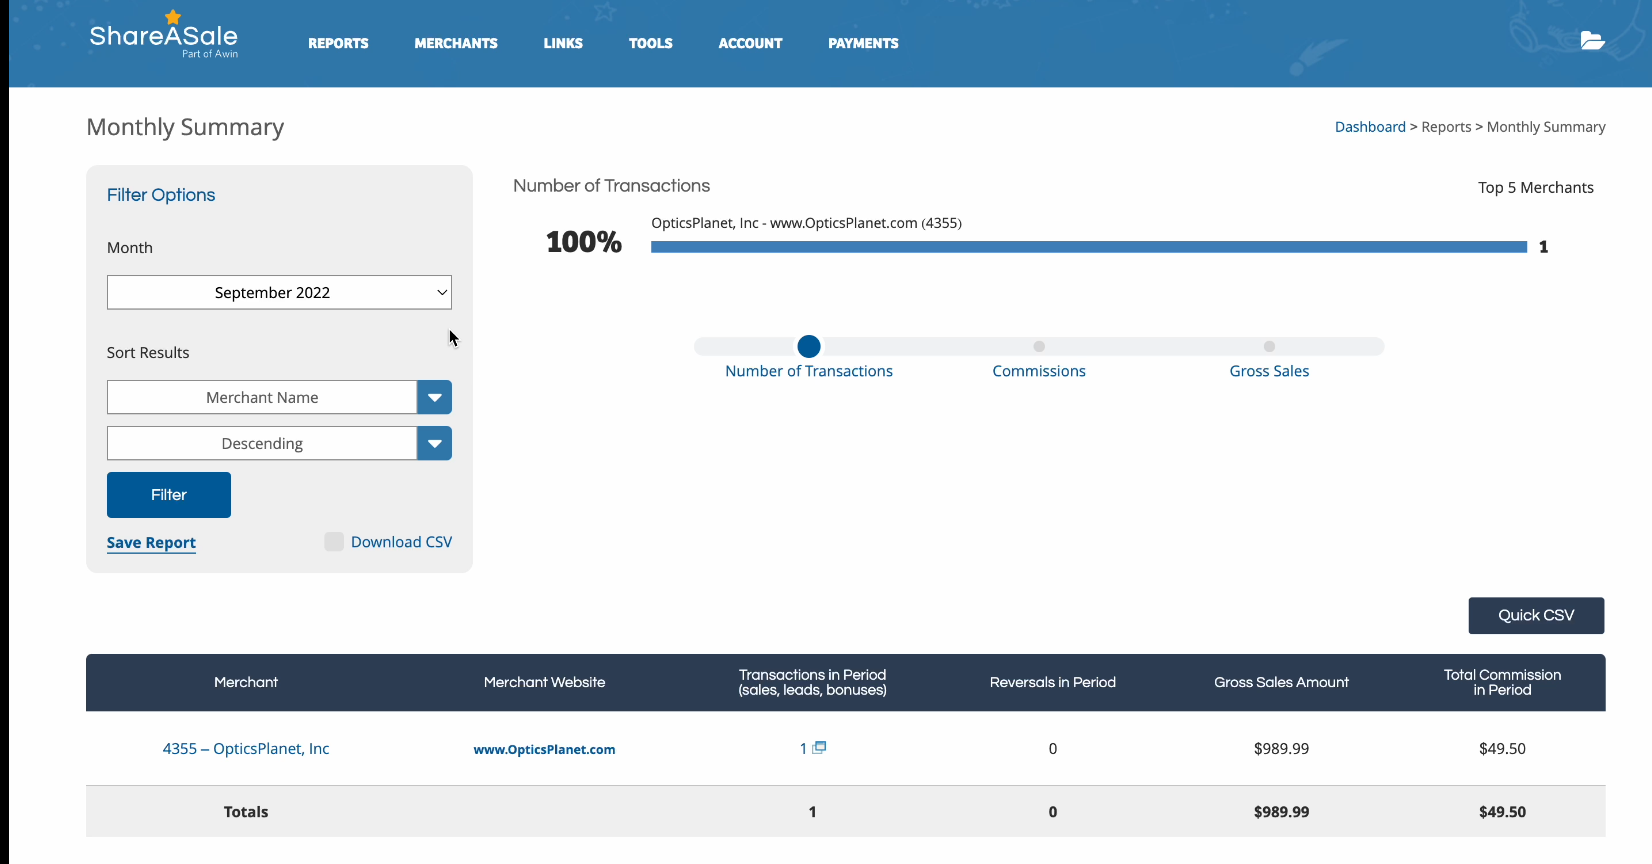Click the transaction count 1 link
This screenshot has width=1652, height=864.
coord(803,748)
